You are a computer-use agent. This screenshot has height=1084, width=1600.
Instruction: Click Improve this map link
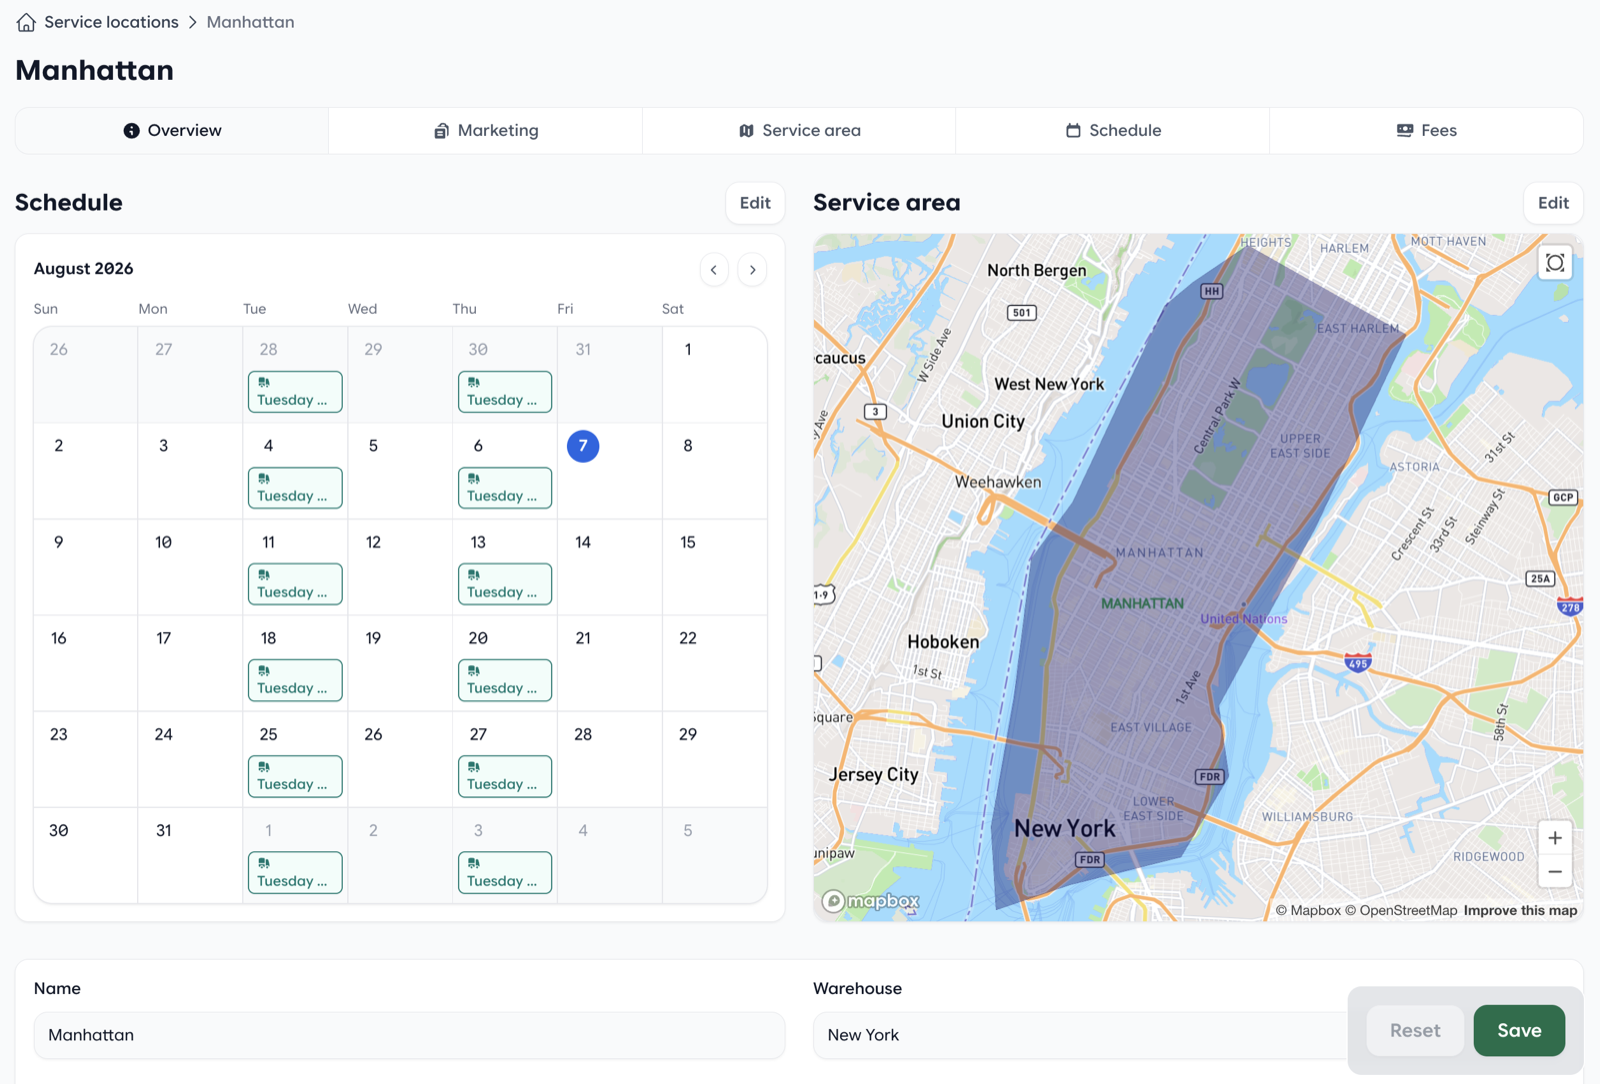[x=1520, y=911]
